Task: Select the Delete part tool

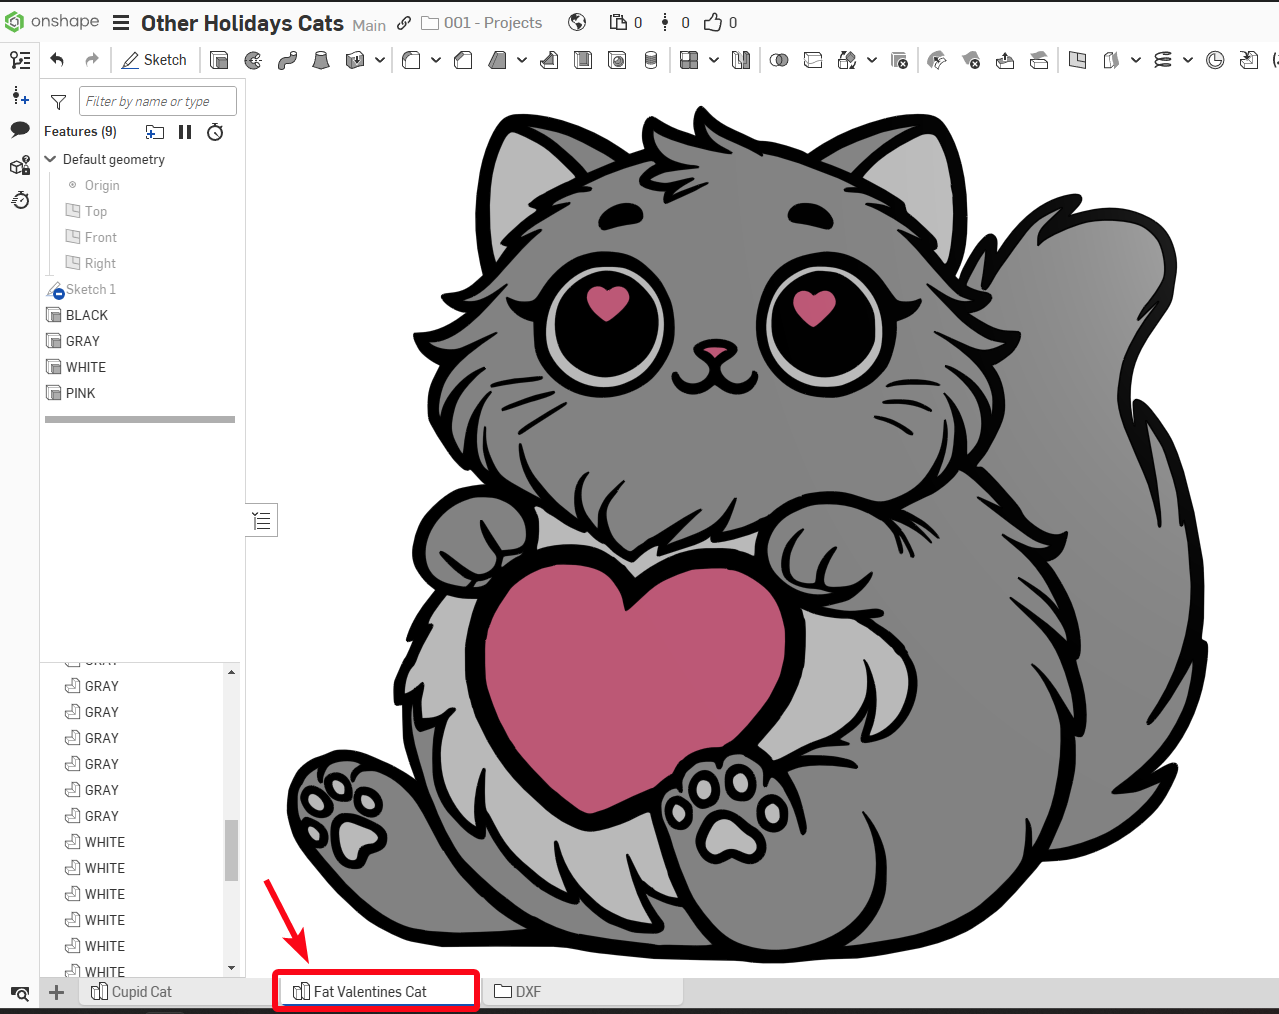Action: pyautogui.click(x=899, y=60)
